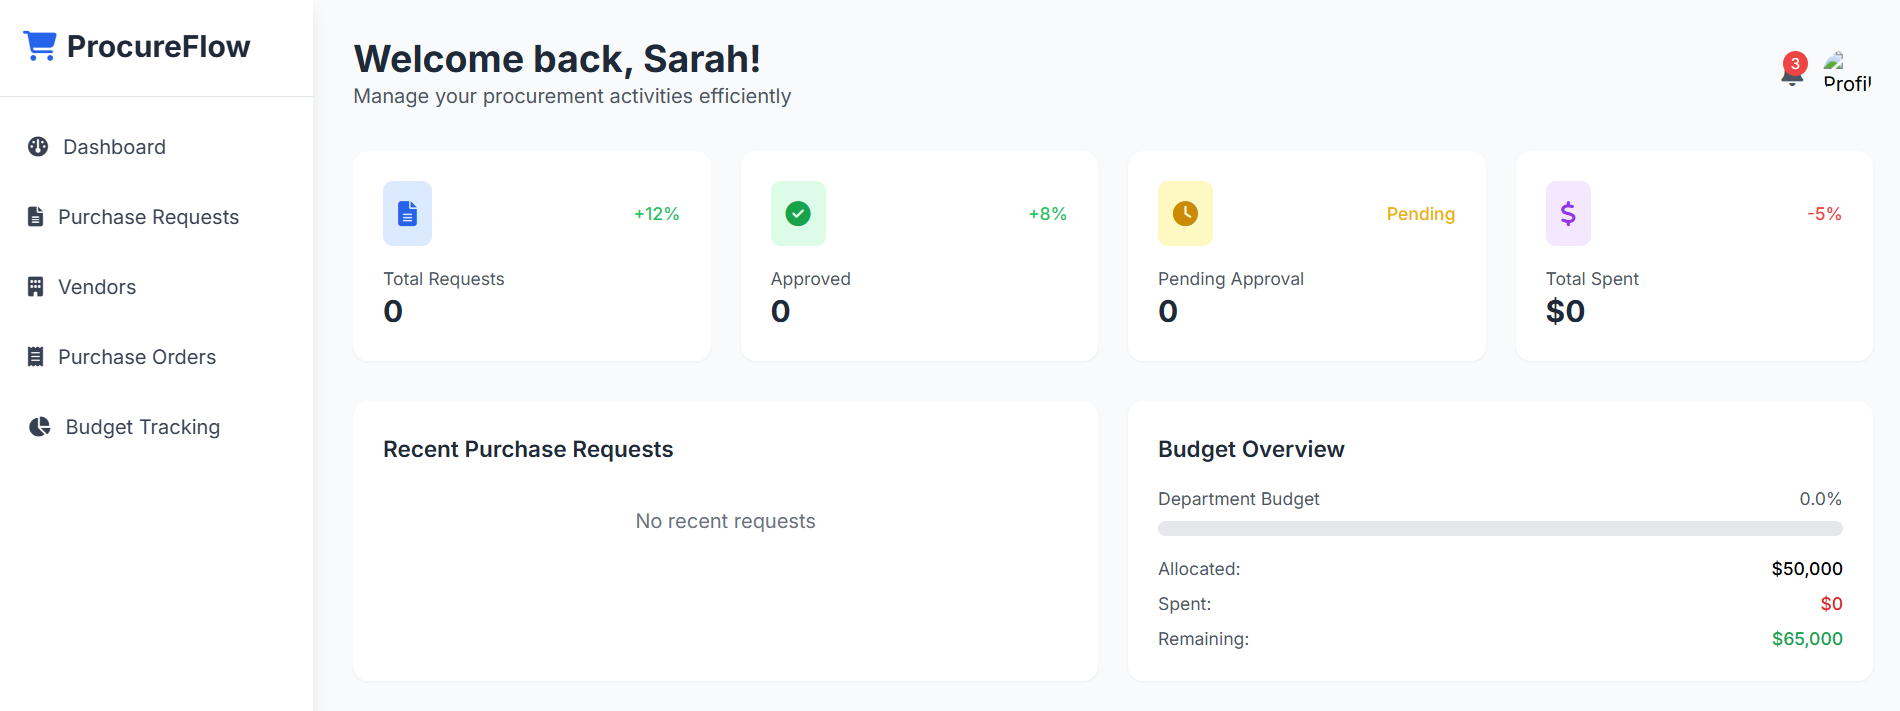
Task: Click the green checkmark icon in Approved card
Action: coord(797,213)
